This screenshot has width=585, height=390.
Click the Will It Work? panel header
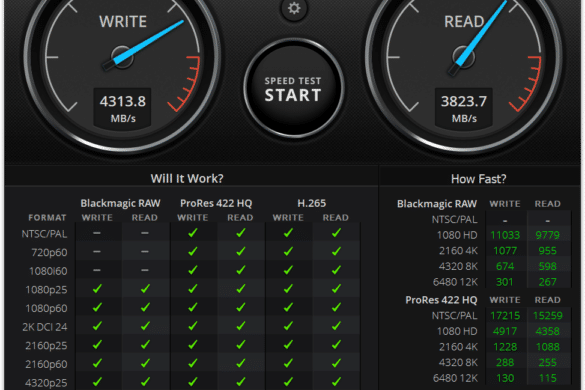coord(187,178)
